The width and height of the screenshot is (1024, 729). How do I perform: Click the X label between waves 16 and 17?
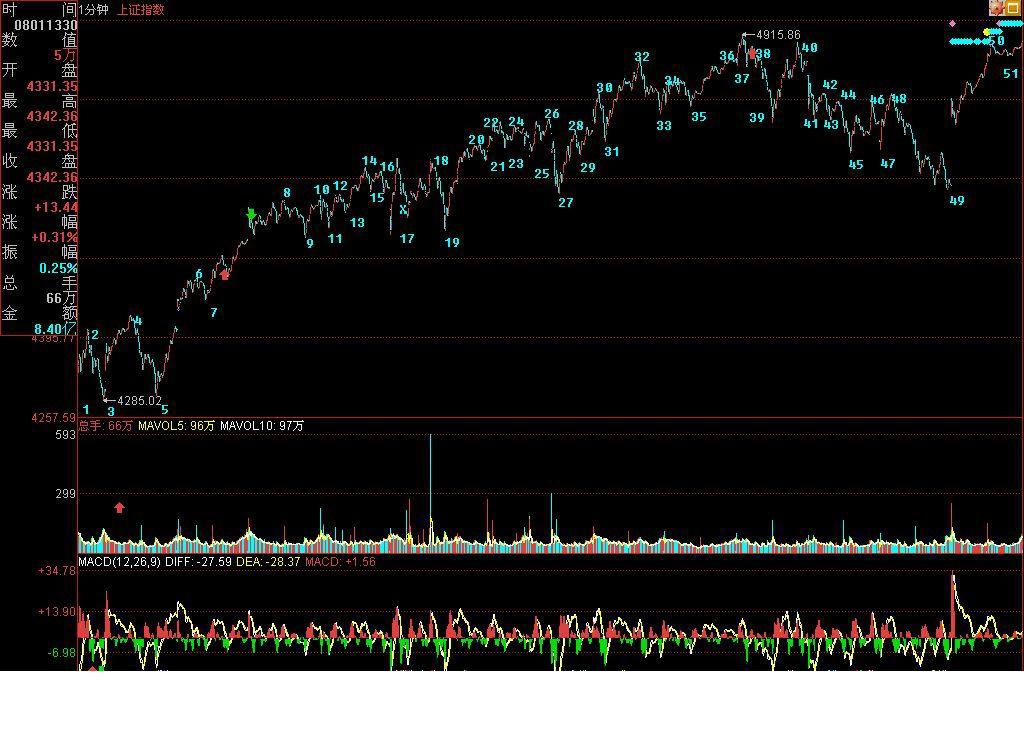coord(403,210)
